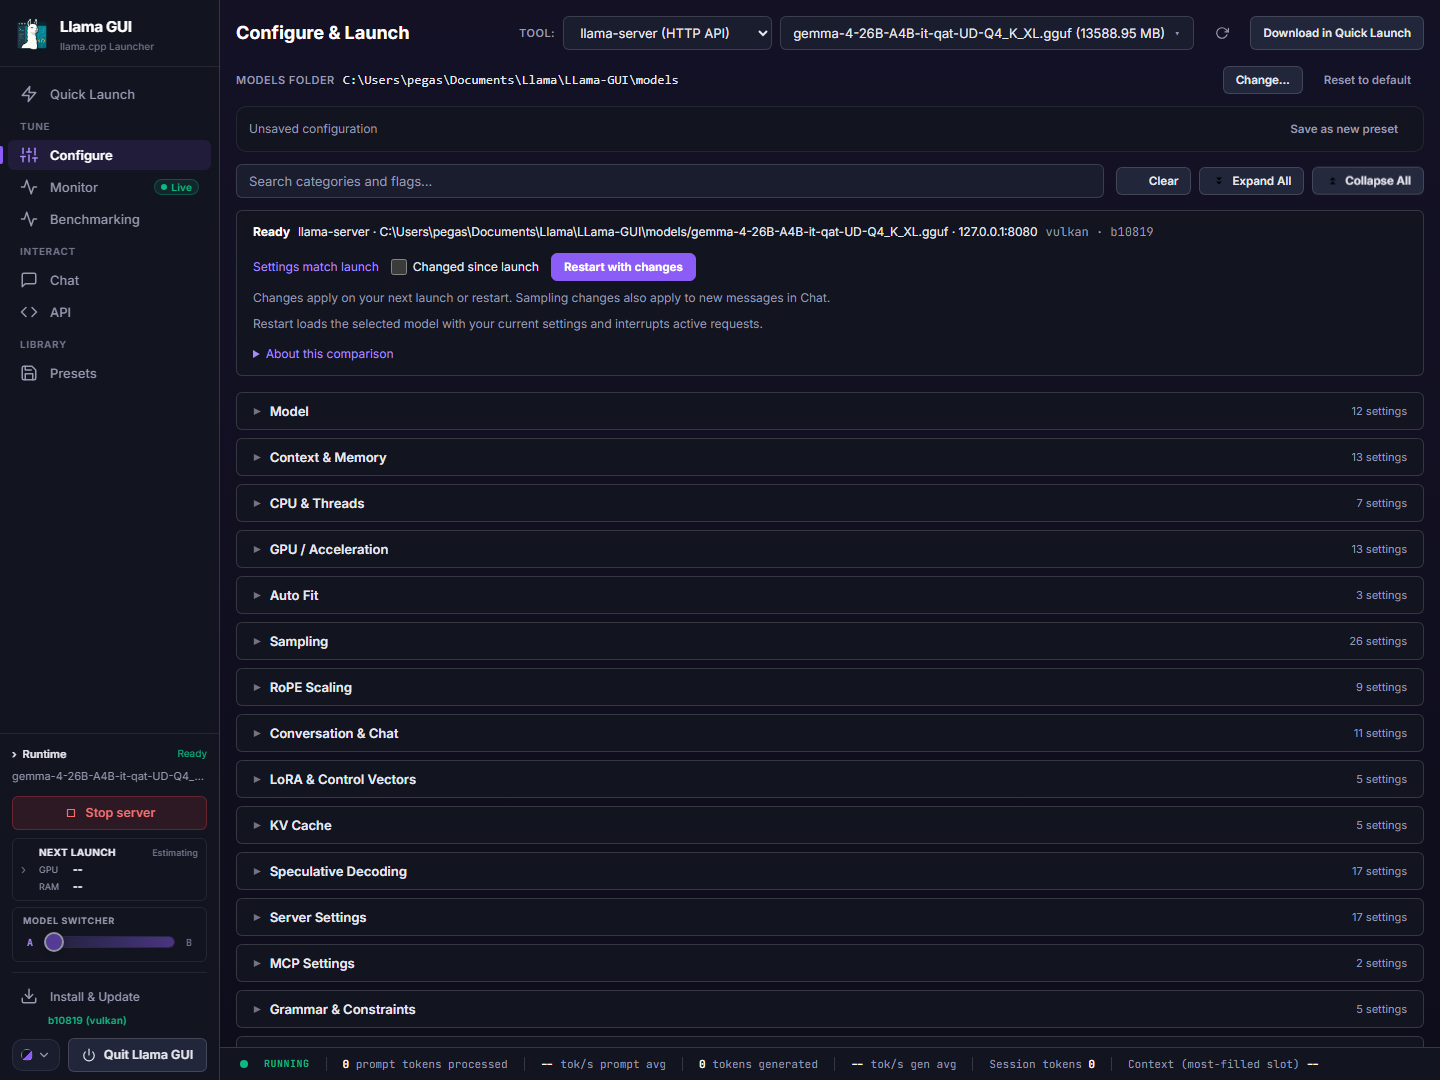Screen dimensions: 1440x1080
Task: Expand the Context & Memory category
Action: coord(829,457)
